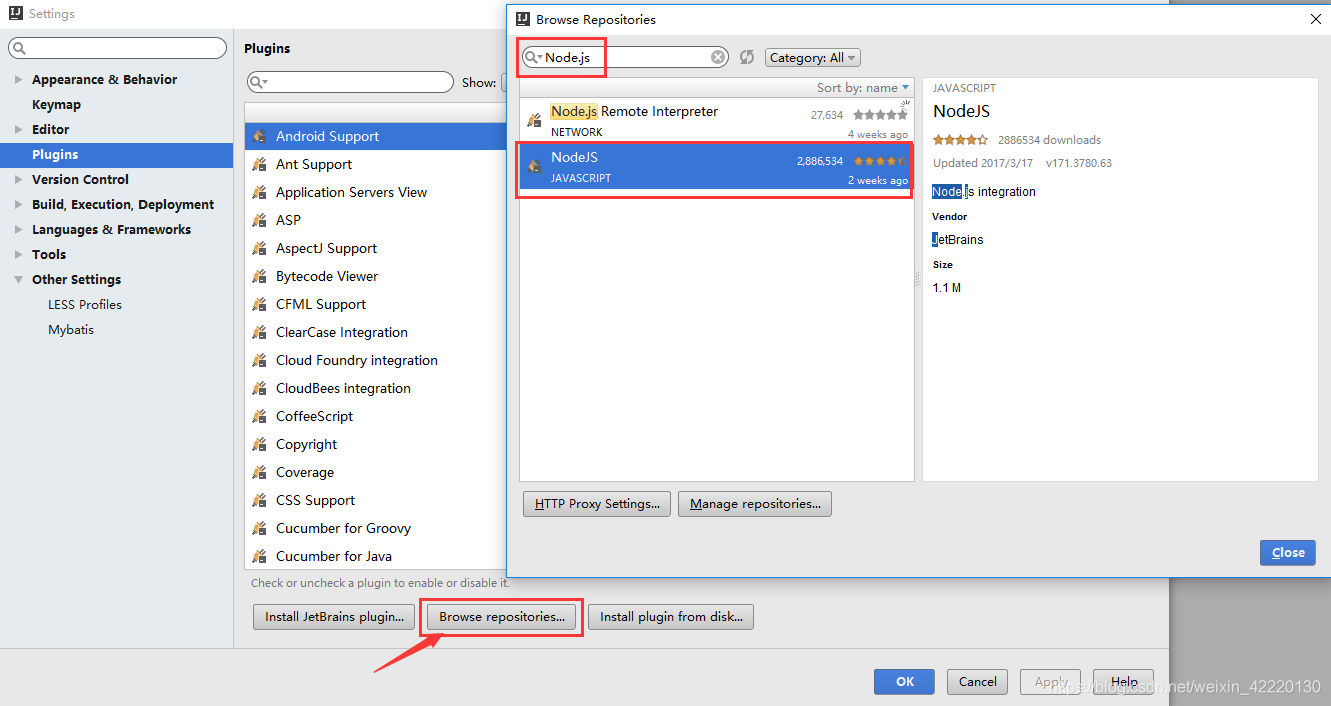
Task: Click the AspectJ Support plugin icon
Action: [260, 248]
